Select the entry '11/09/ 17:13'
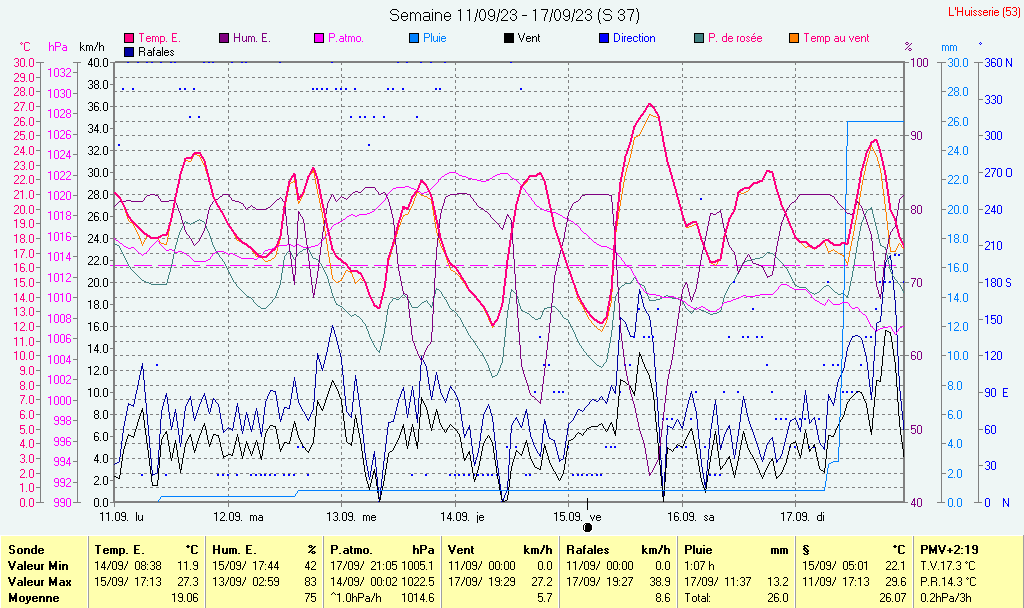The width and height of the screenshot is (1024, 608). [836, 582]
